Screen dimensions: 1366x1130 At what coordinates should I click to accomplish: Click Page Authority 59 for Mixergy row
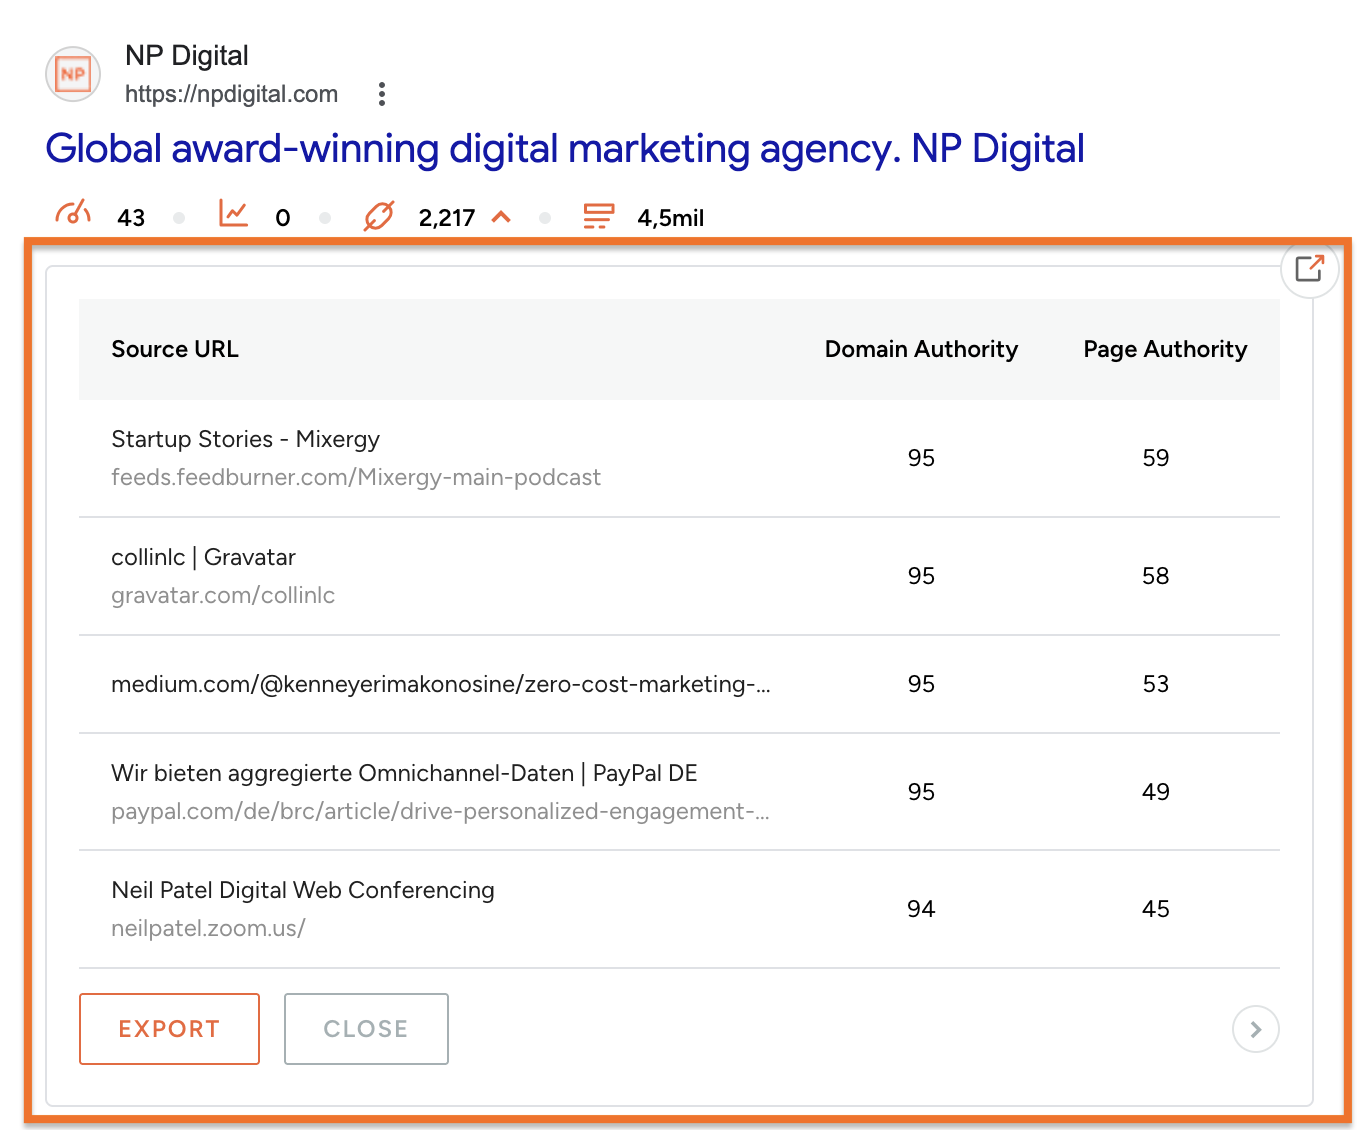(x=1156, y=458)
